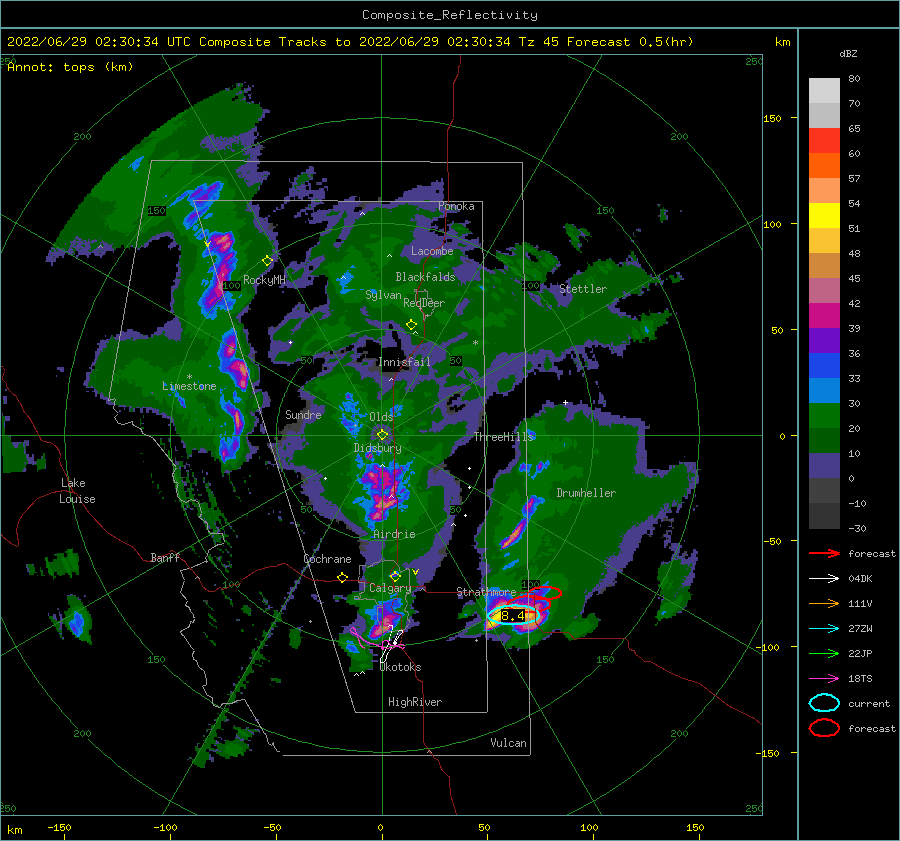Click the -30 value on dBZ scale

[x=857, y=528]
